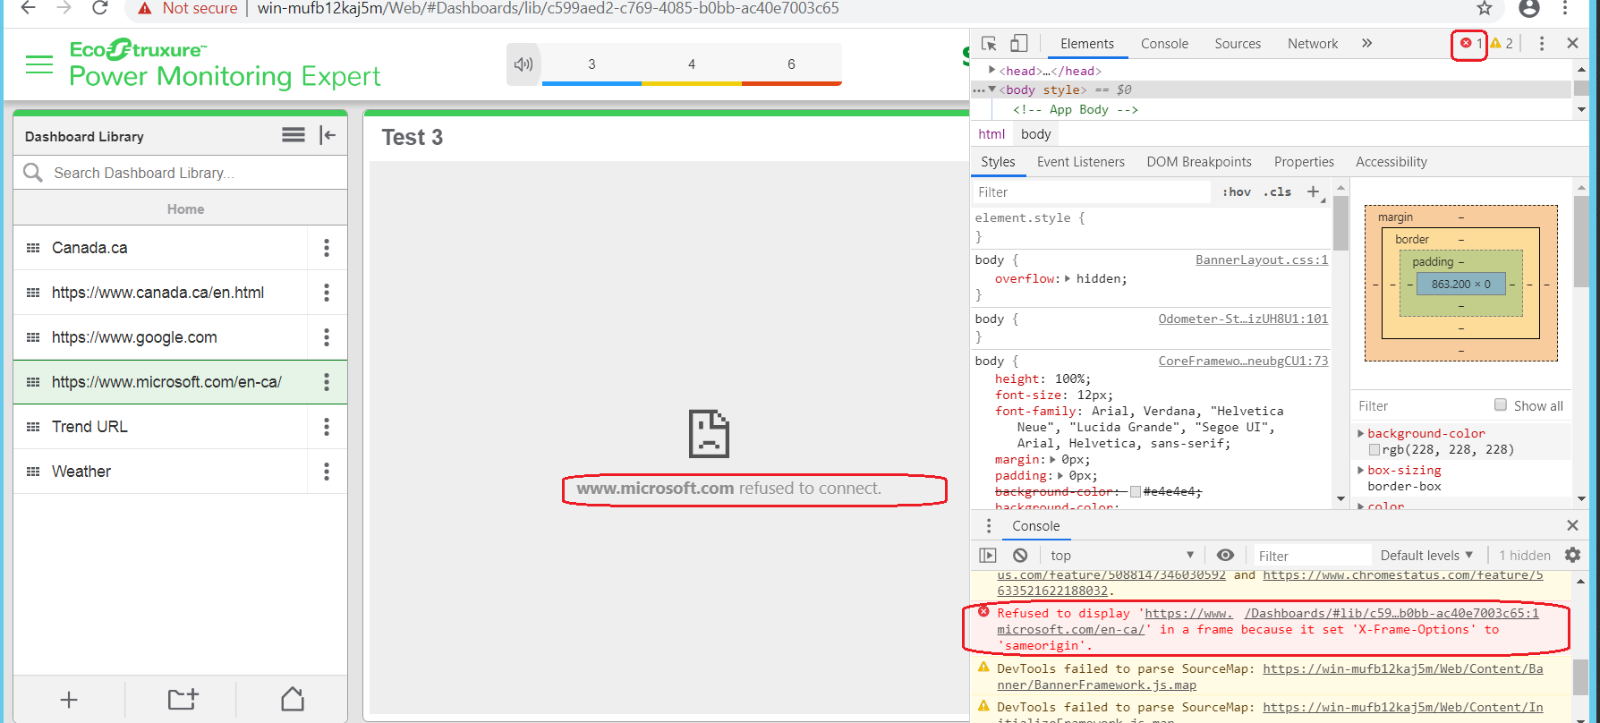Viewport: 1600px width, 723px height.
Task: Create a new folder in the library
Action: (x=183, y=699)
